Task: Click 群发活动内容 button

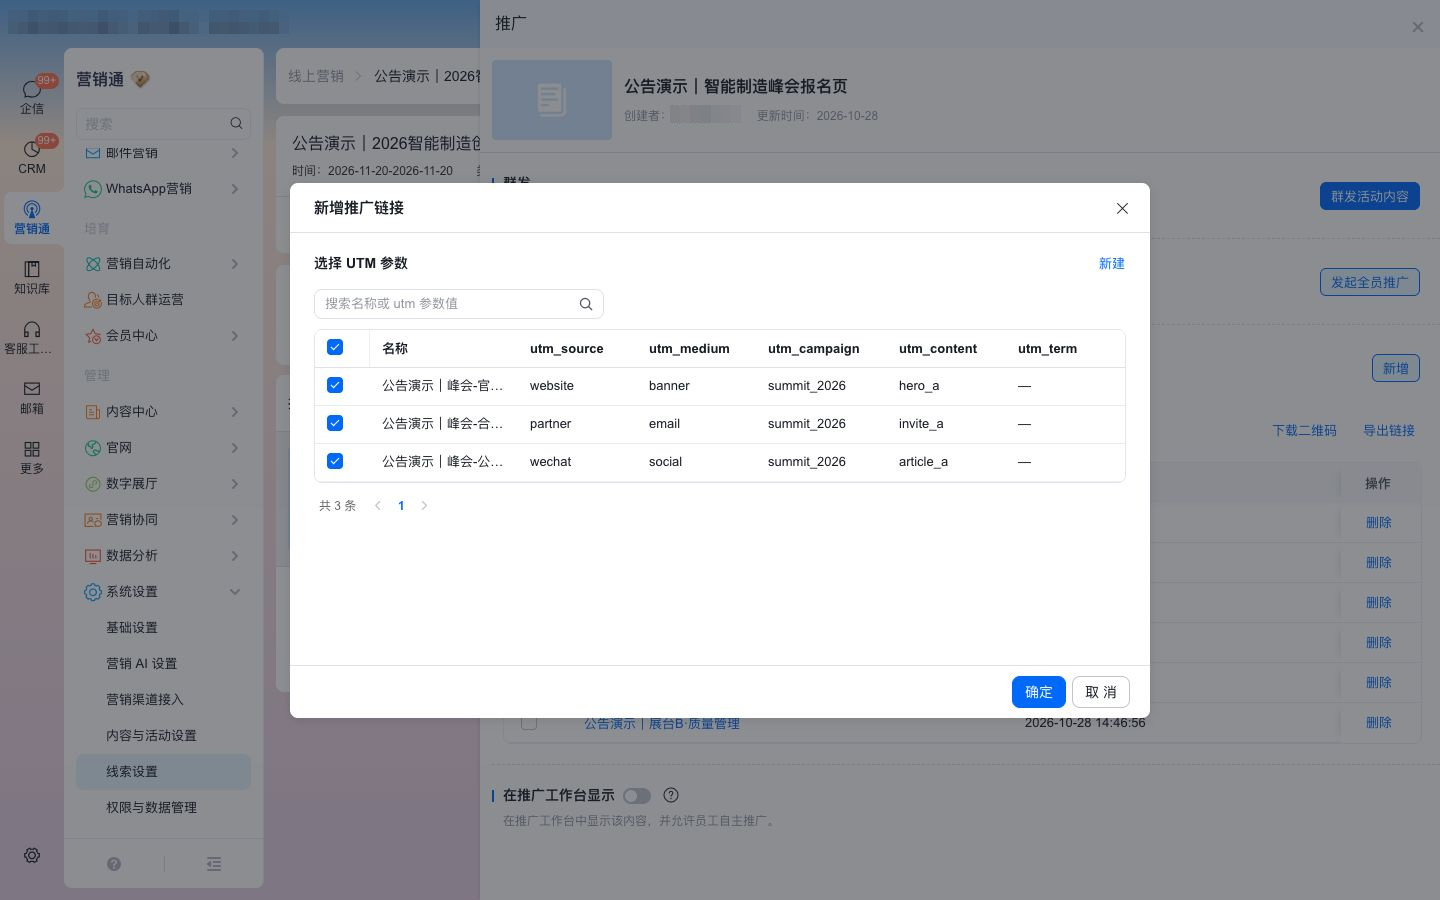Action: pos(1369,196)
